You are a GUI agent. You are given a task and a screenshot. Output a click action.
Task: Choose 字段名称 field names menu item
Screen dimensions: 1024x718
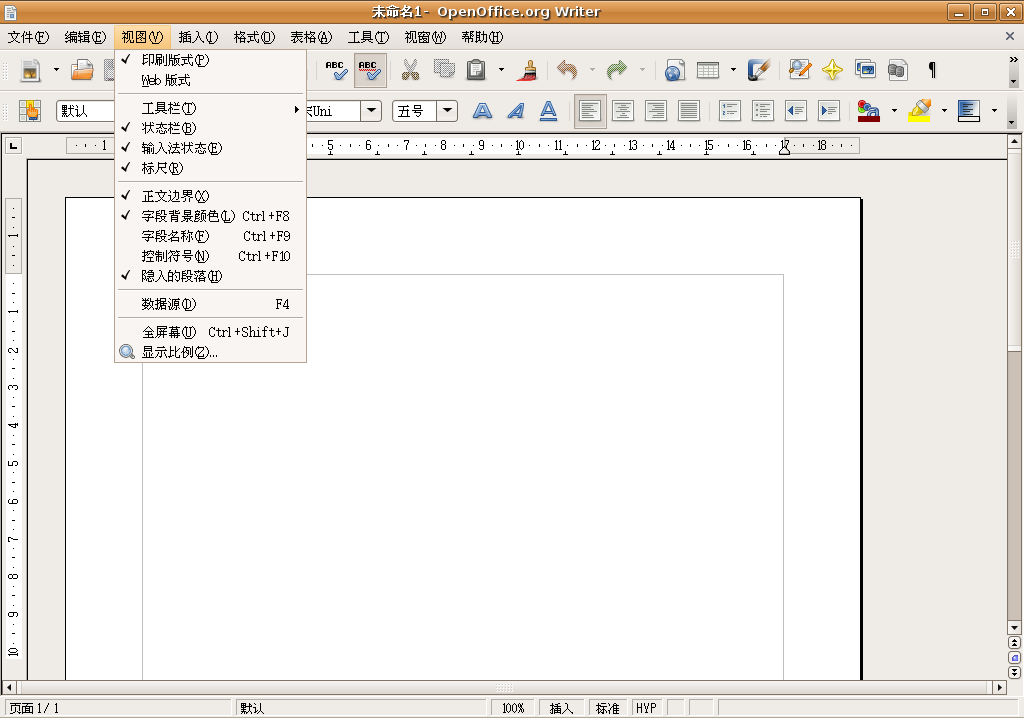click(210, 237)
